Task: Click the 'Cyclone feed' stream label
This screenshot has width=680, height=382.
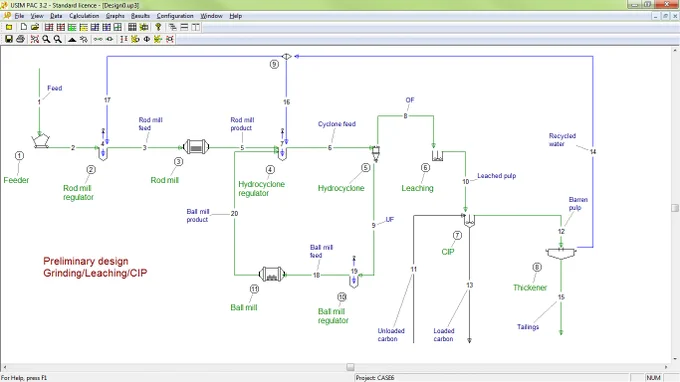Action: coord(337,124)
